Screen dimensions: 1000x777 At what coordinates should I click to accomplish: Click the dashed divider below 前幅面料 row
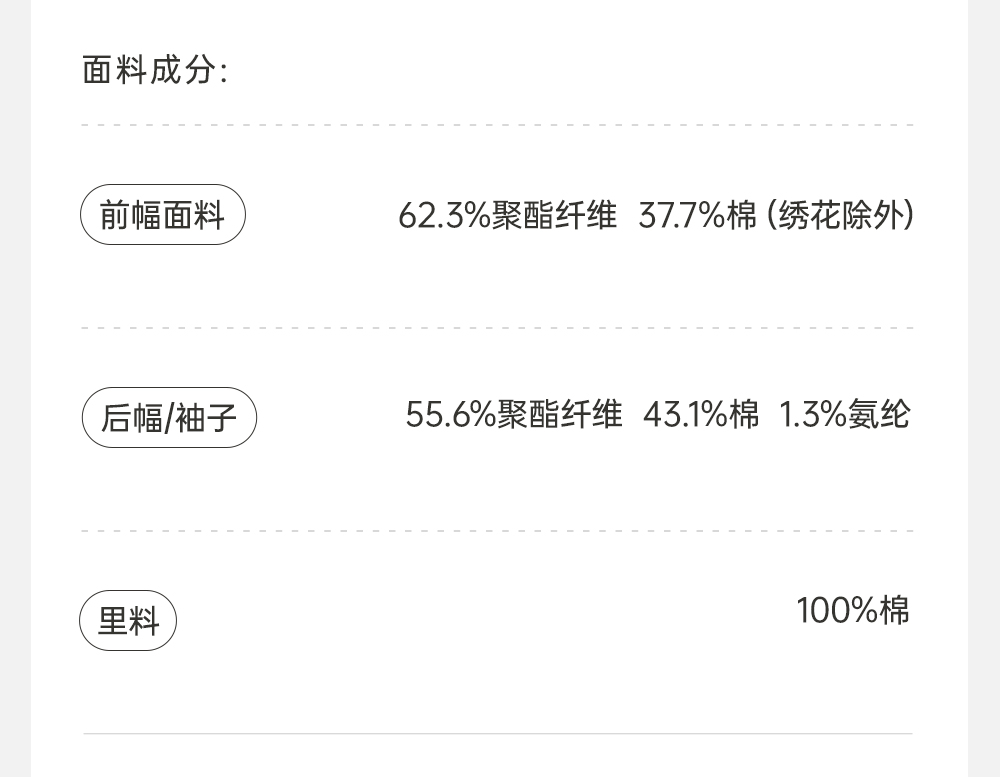498,328
